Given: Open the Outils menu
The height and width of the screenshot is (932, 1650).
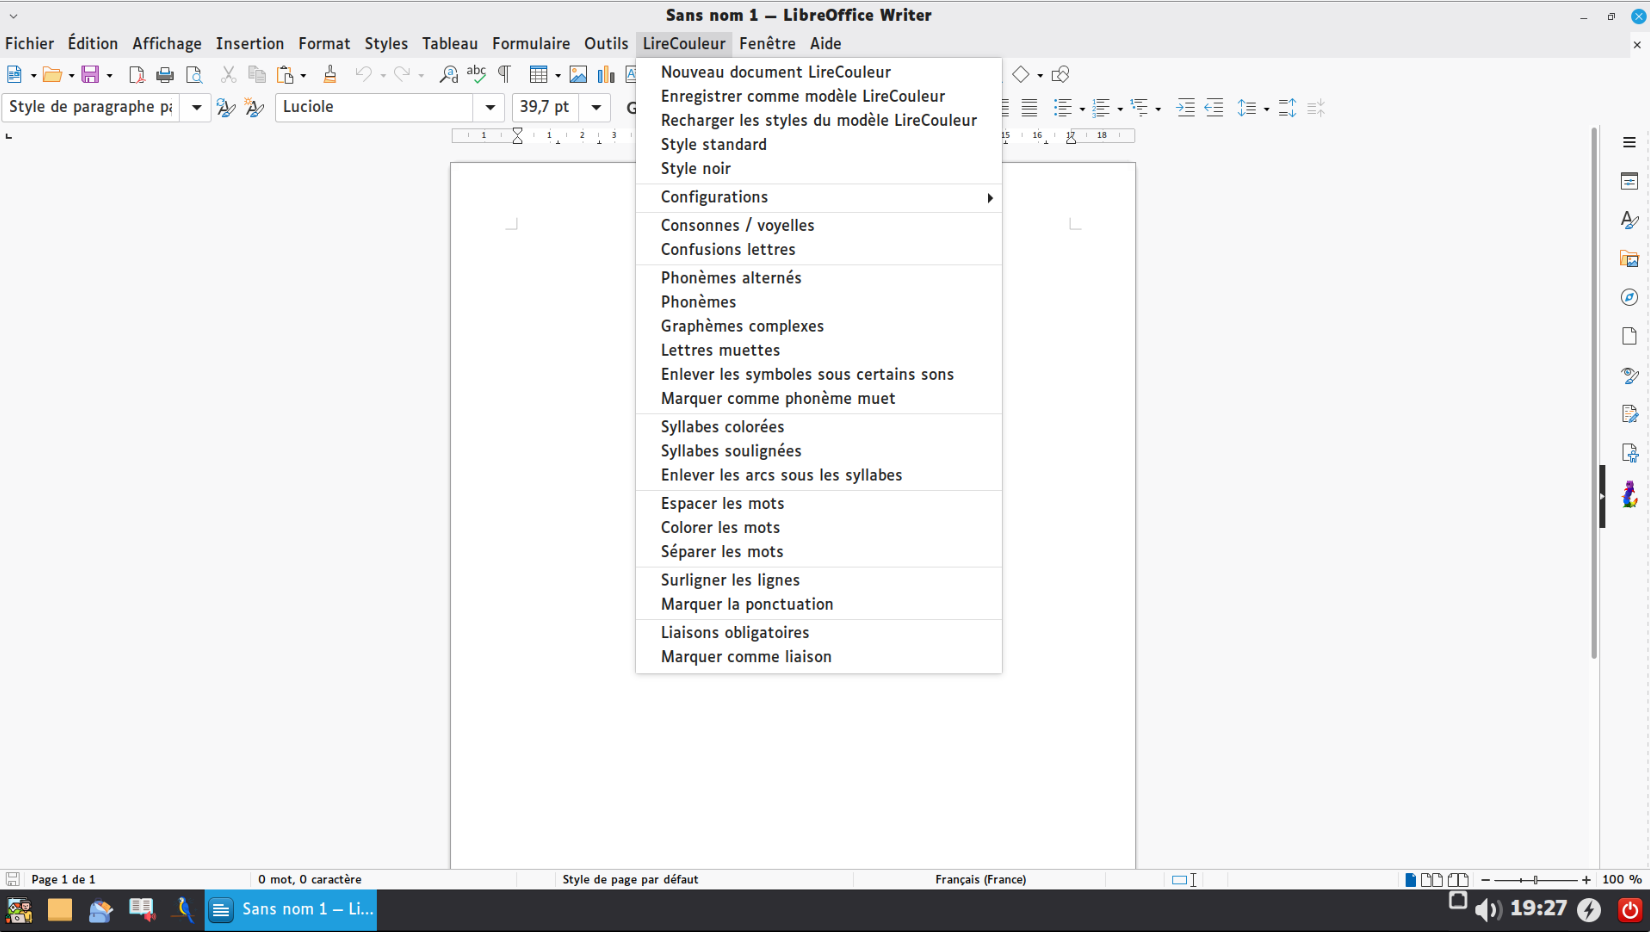Looking at the screenshot, I should point(606,43).
